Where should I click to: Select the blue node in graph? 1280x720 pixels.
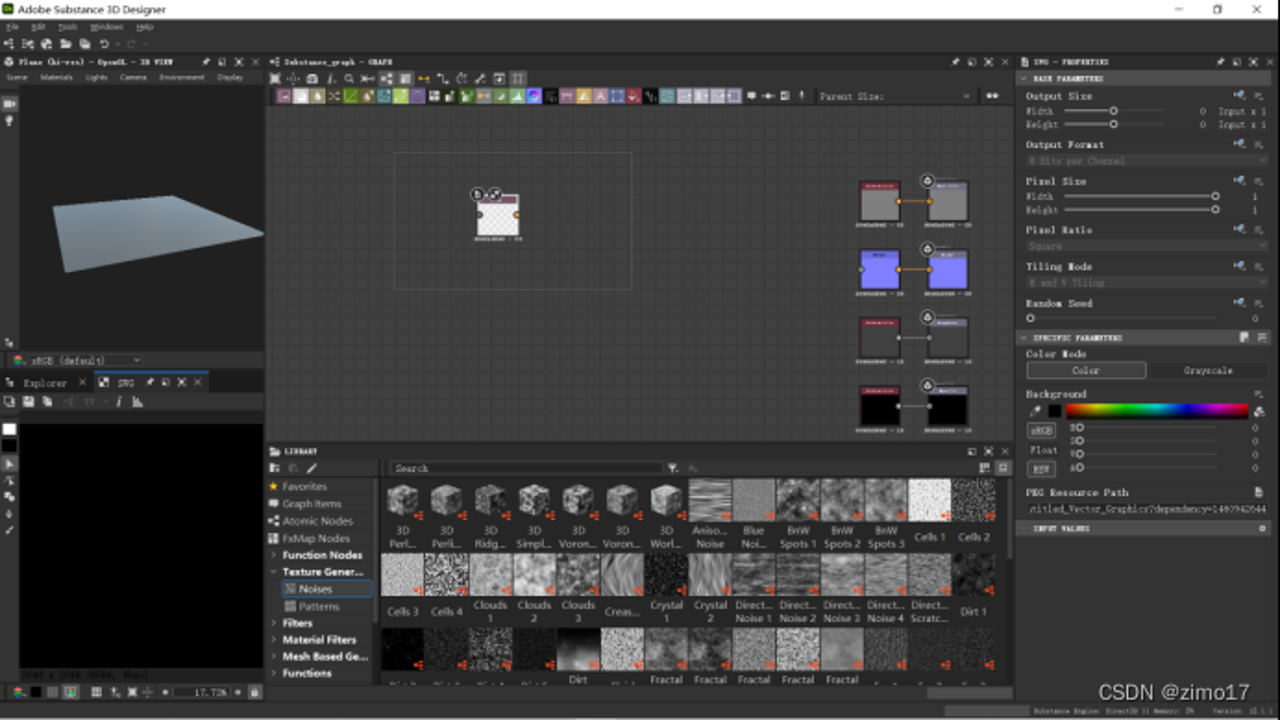tap(880, 269)
